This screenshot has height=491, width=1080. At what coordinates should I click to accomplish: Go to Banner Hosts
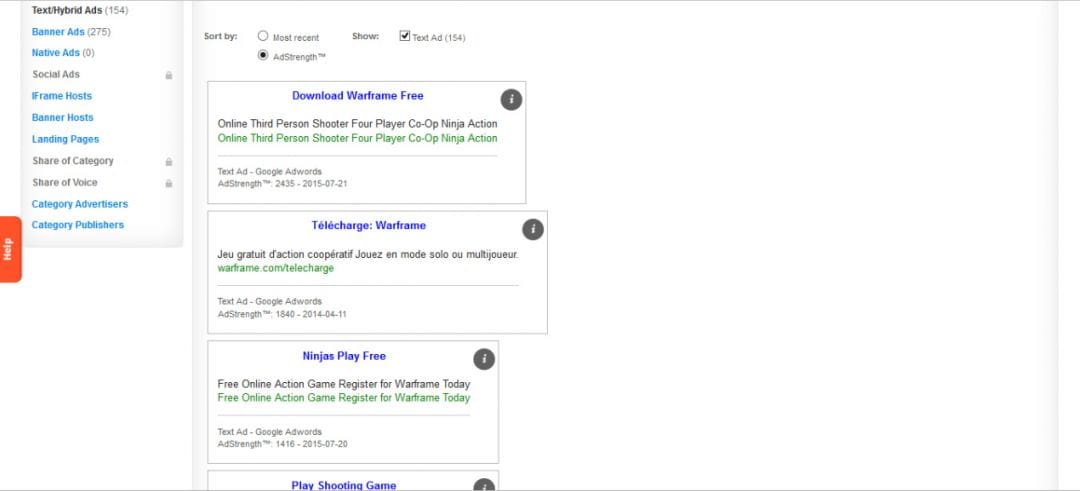coord(63,117)
